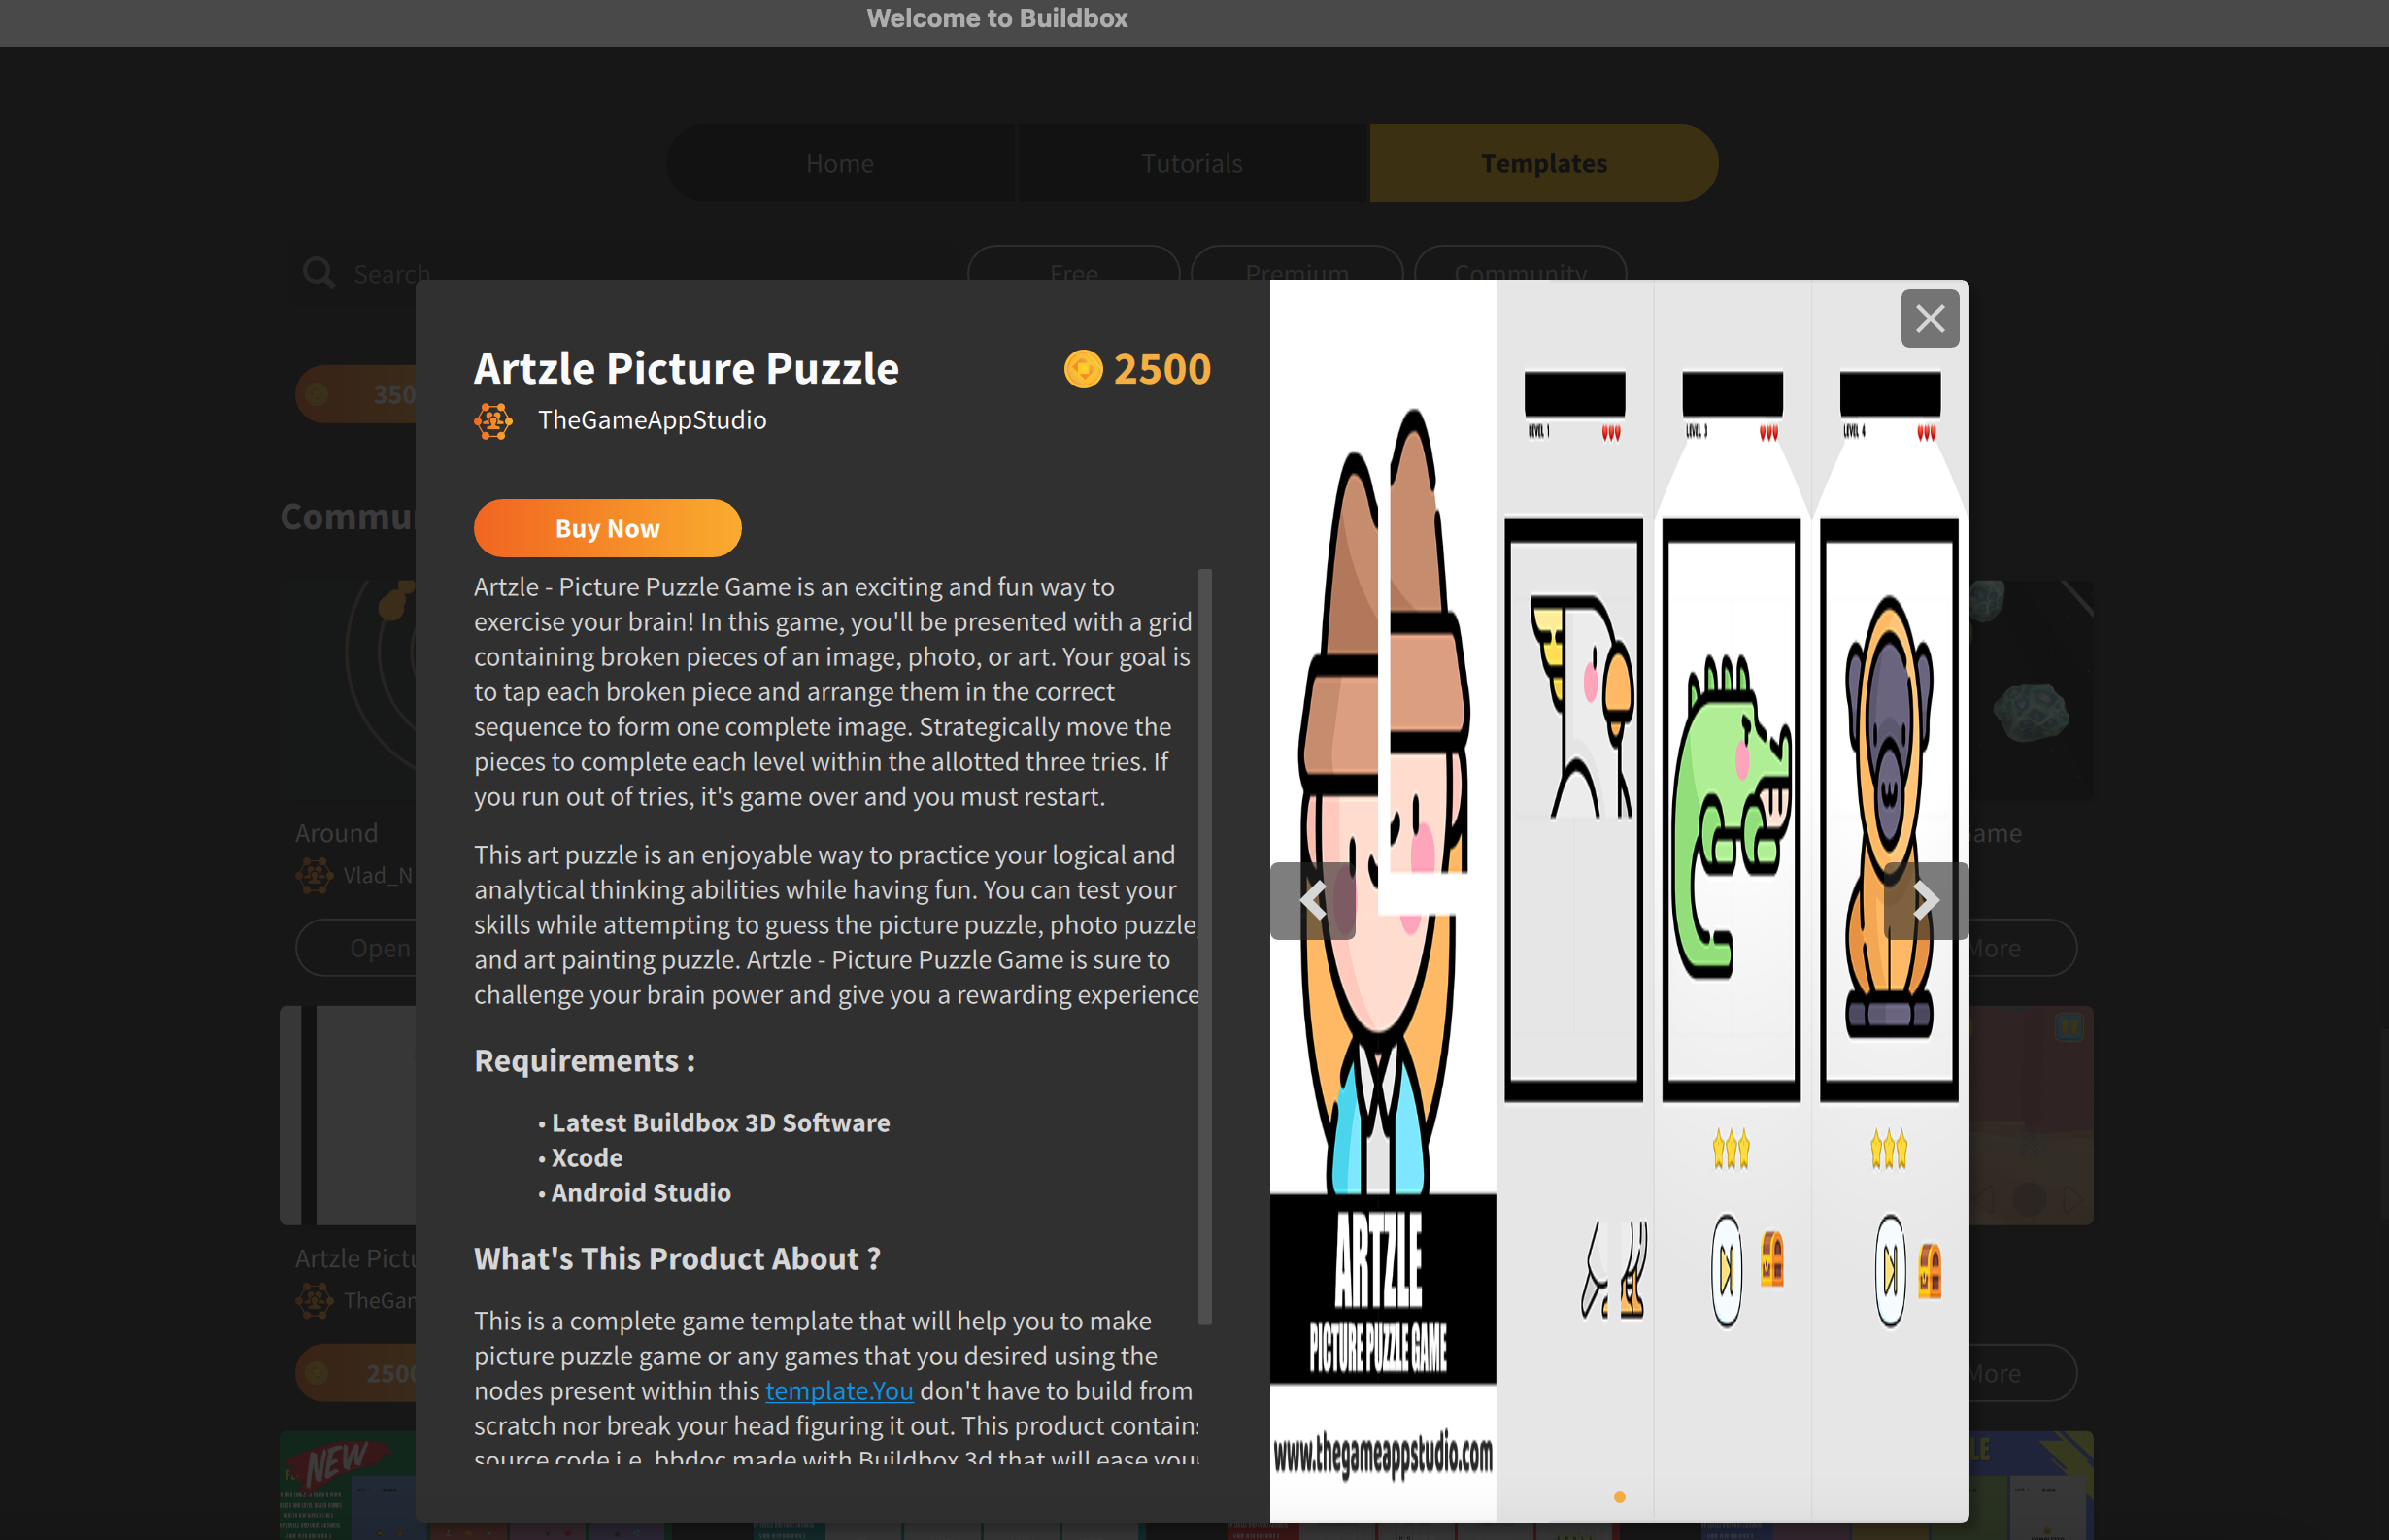Click the description panel scrollbar

point(1205,946)
